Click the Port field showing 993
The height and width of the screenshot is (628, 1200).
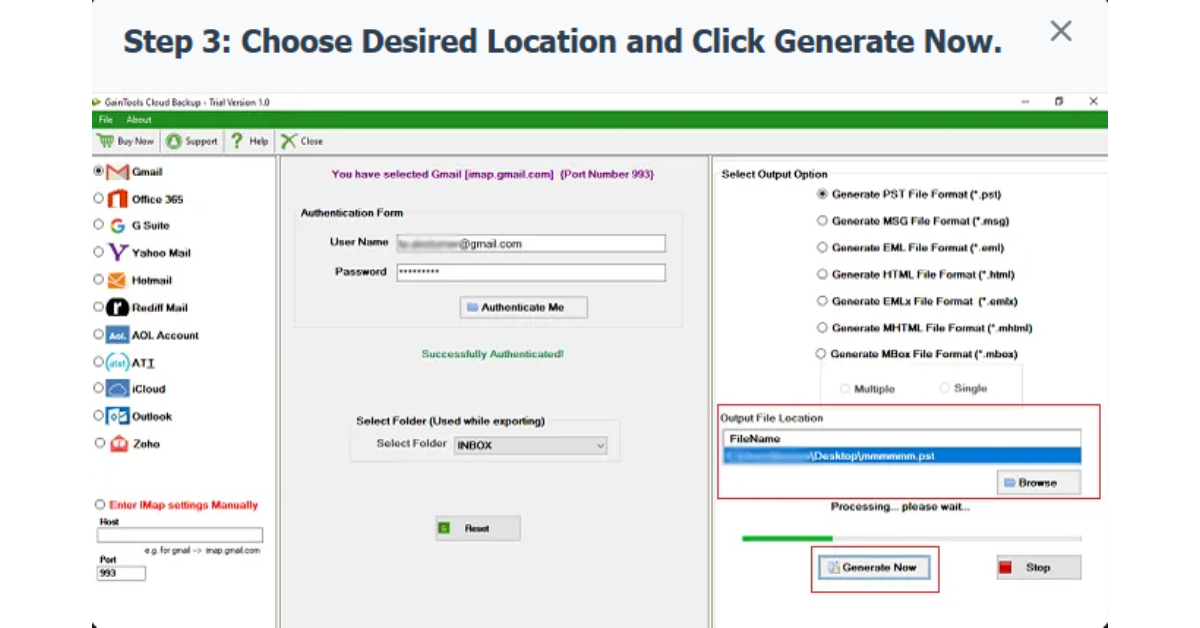point(121,574)
